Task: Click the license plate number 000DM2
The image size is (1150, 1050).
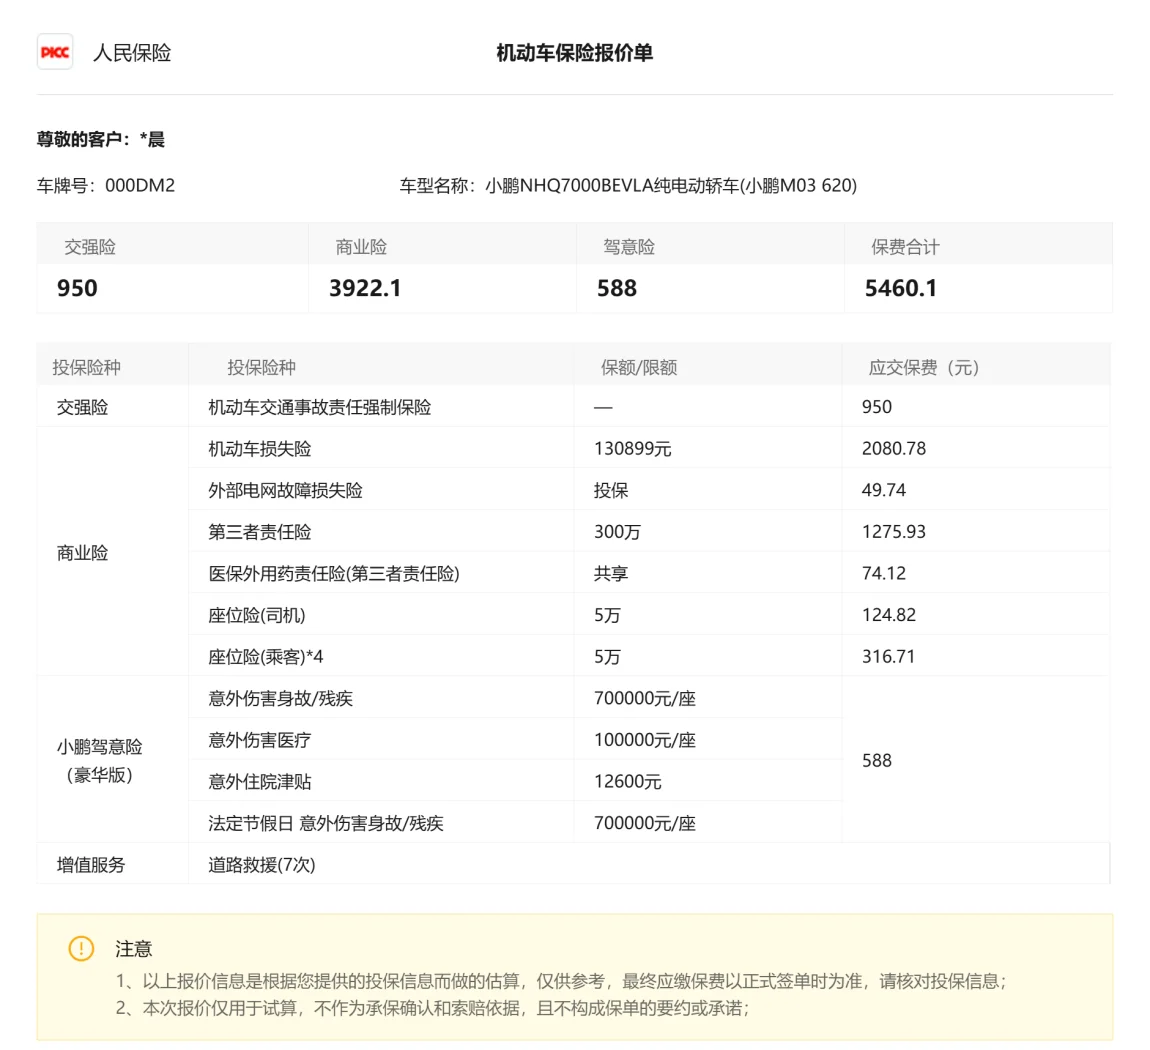Action: (x=140, y=185)
